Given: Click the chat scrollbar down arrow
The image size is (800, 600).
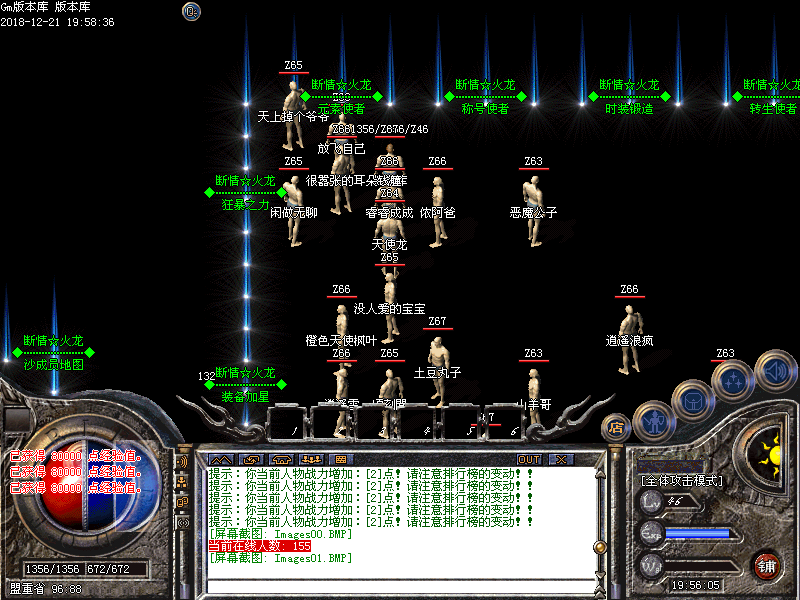Looking at the screenshot, I should click(x=601, y=576).
